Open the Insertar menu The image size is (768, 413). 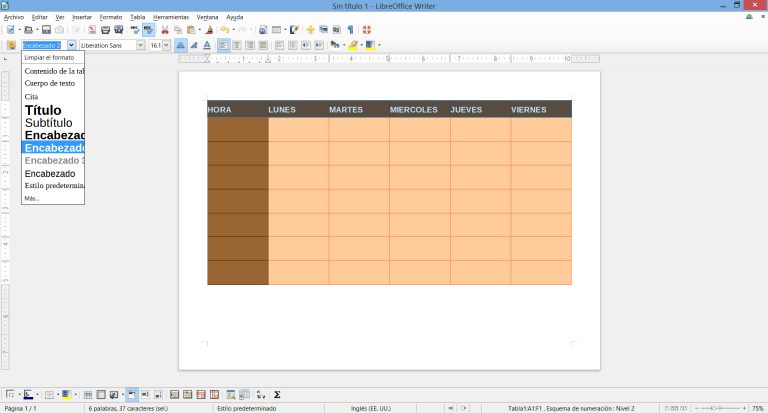click(x=82, y=17)
